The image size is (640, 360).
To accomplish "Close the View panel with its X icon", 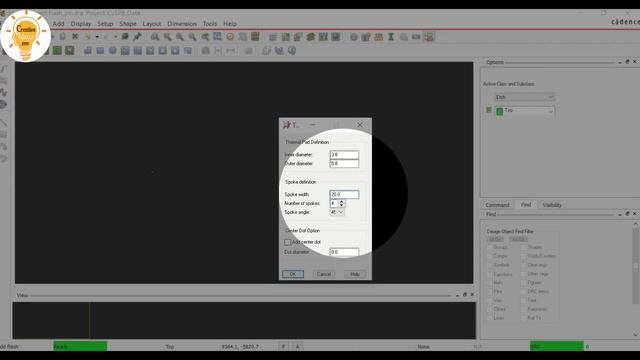I will (x=472, y=295).
